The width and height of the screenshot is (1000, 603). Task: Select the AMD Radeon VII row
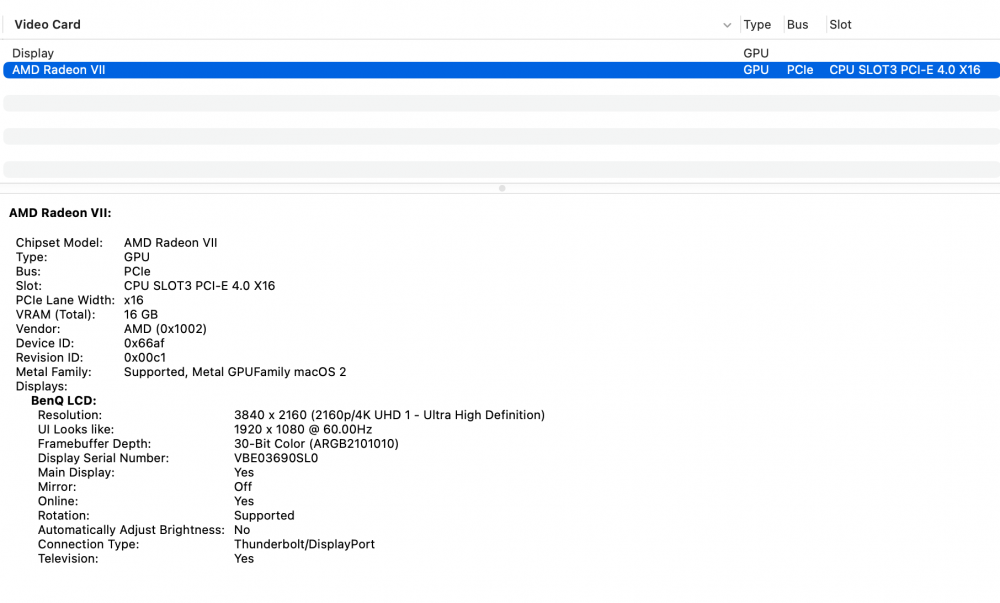(x=501, y=70)
